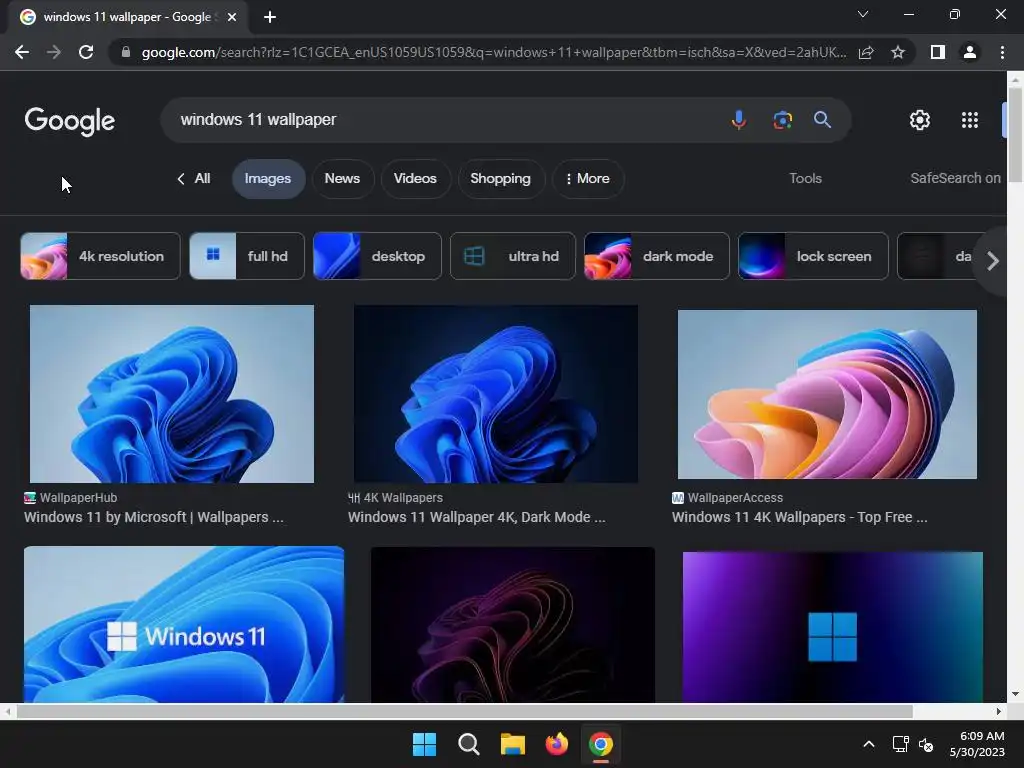This screenshot has width=1024, height=768.
Task: Open SafeSearch on setting
Action: (x=955, y=178)
